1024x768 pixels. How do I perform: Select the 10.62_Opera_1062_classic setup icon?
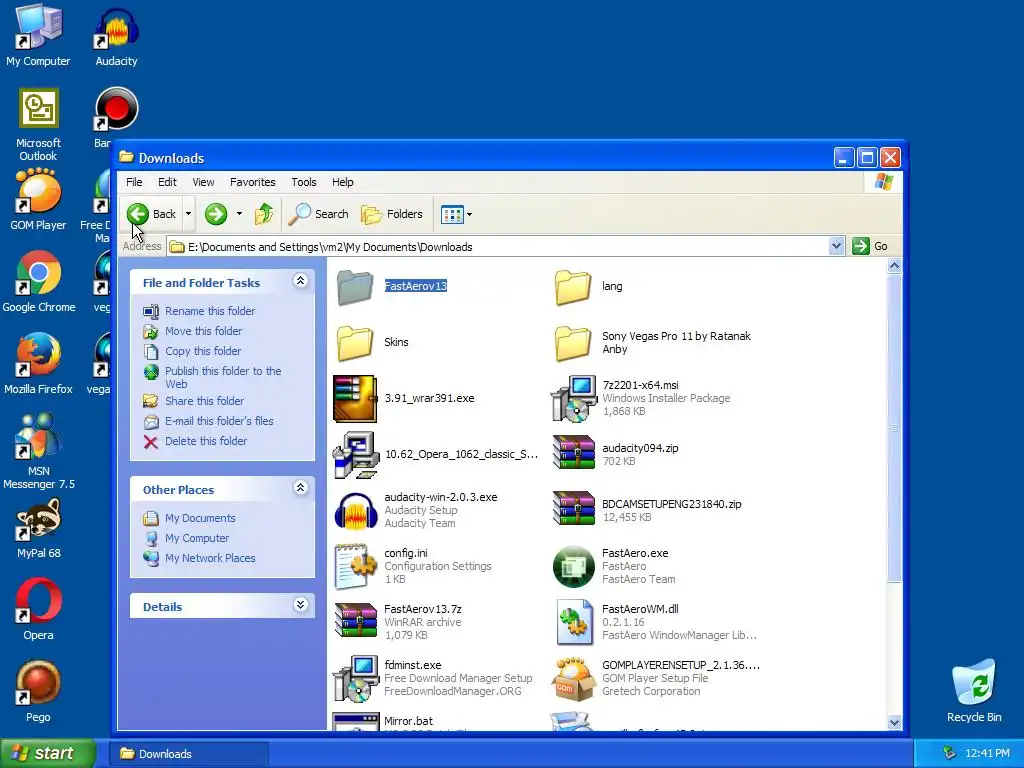355,455
